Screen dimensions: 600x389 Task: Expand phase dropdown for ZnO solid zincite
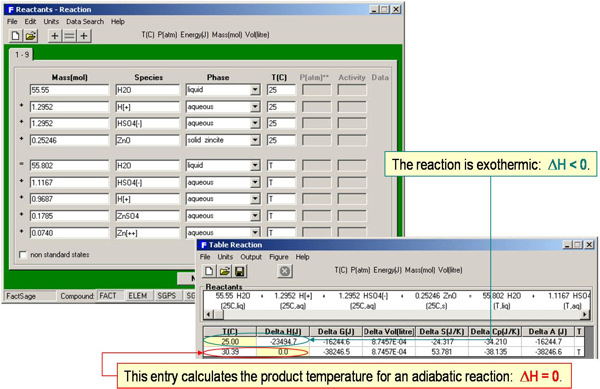255,140
